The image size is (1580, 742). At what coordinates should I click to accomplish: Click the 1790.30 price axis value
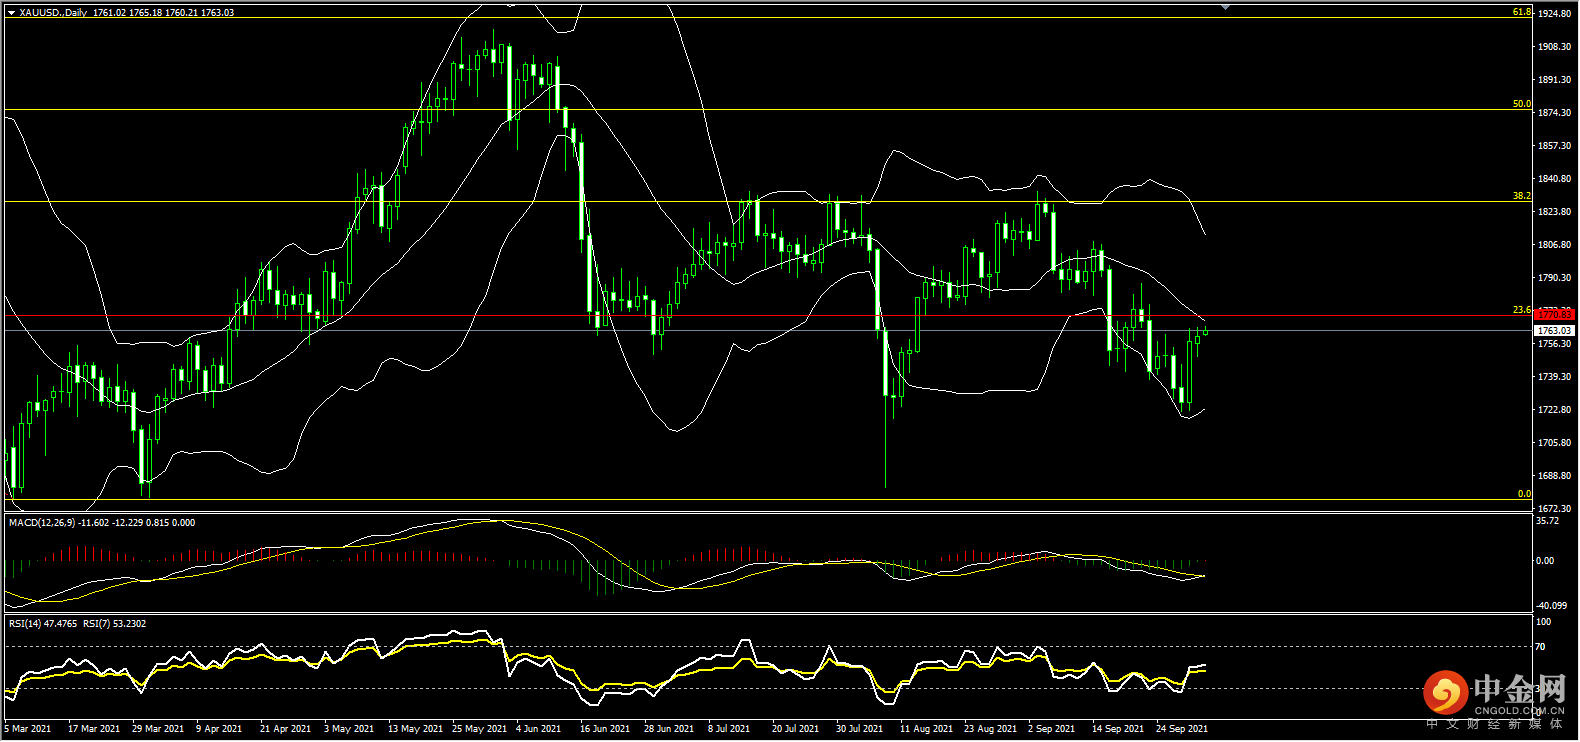[1554, 278]
